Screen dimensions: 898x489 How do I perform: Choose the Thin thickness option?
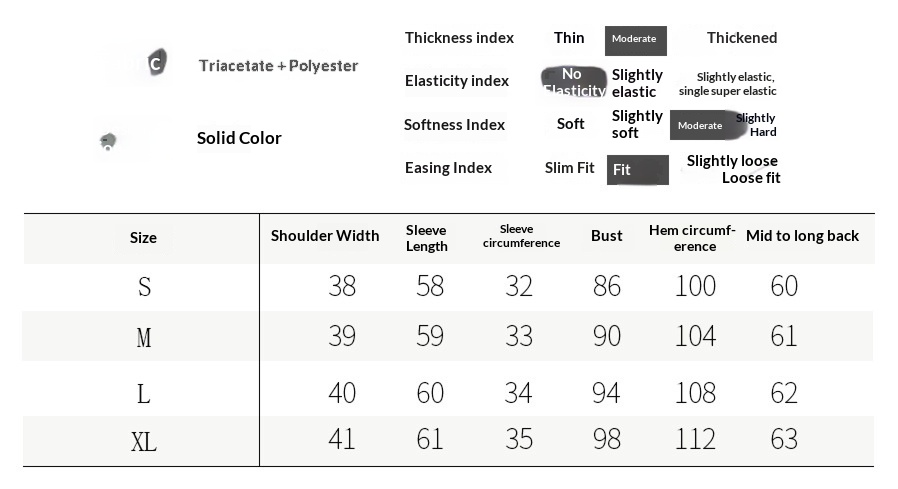569,38
